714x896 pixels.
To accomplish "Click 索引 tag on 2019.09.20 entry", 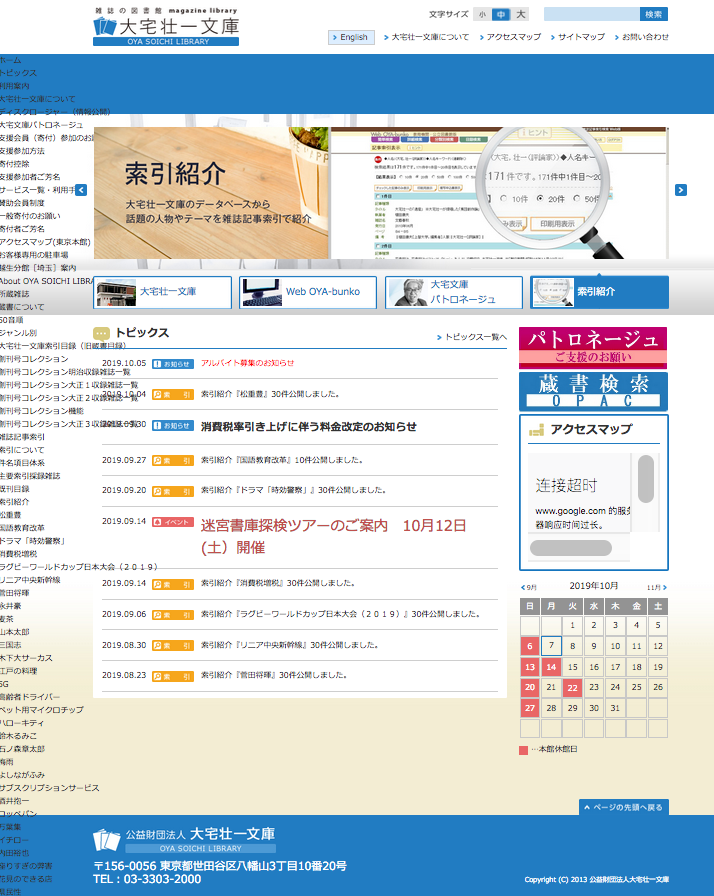I will [173, 491].
